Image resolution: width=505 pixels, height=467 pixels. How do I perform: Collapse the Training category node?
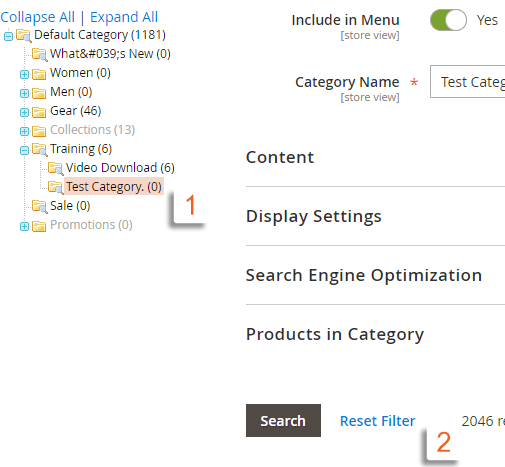24,150
